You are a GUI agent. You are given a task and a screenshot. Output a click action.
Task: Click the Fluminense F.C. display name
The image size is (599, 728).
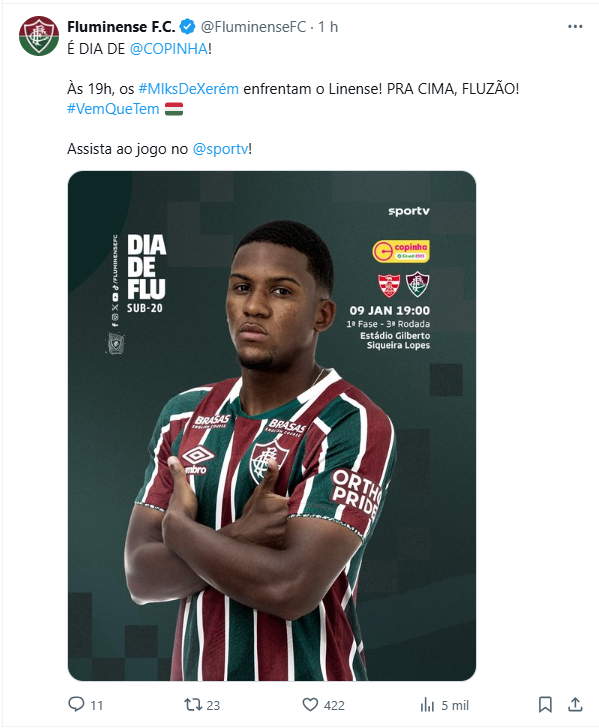(x=121, y=27)
